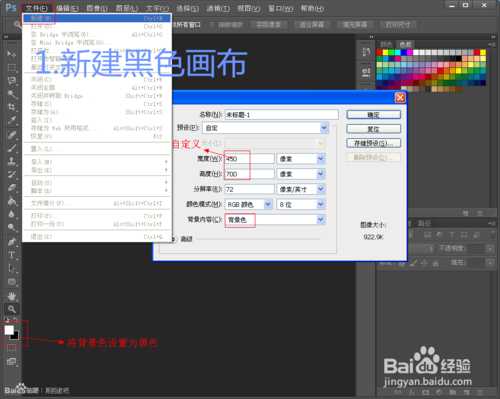
Task: Pick the first red swatch in 色板
Action: point(379,52)
